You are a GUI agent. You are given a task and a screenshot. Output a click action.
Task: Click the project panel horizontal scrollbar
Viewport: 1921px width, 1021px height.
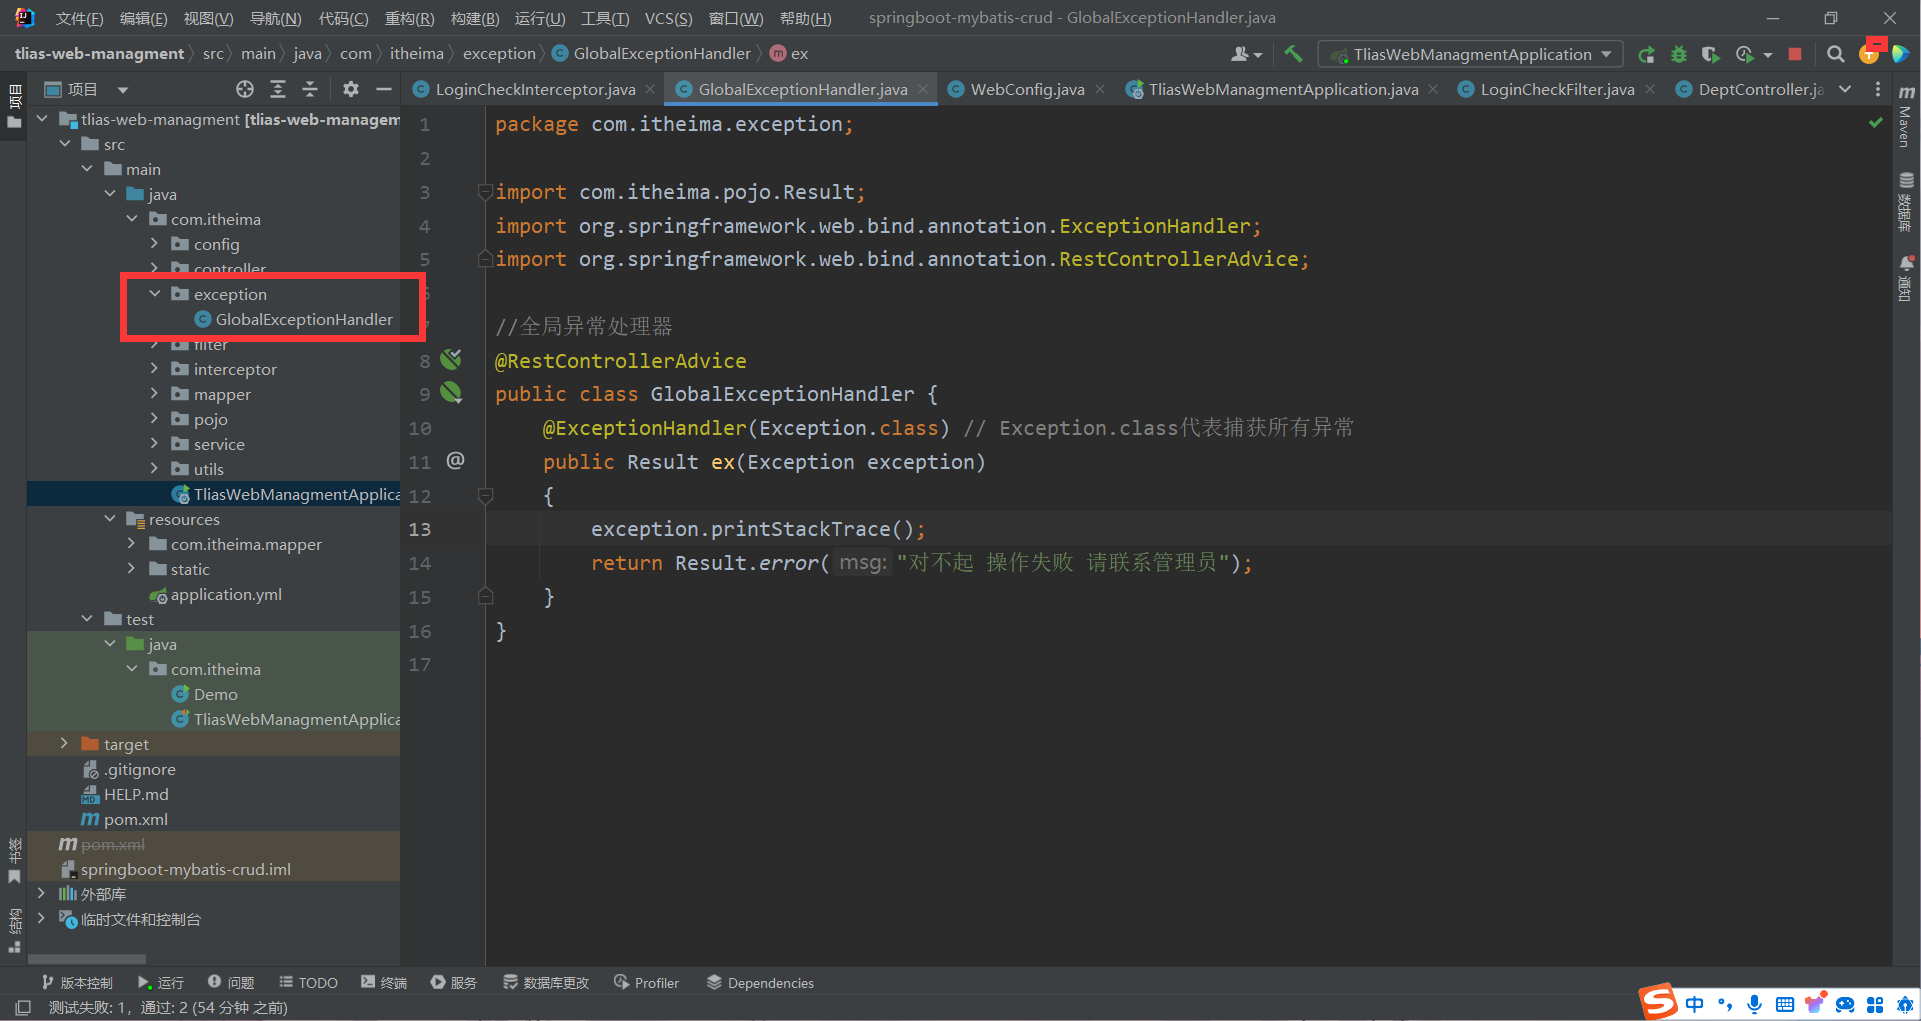[x=86, y=959]
